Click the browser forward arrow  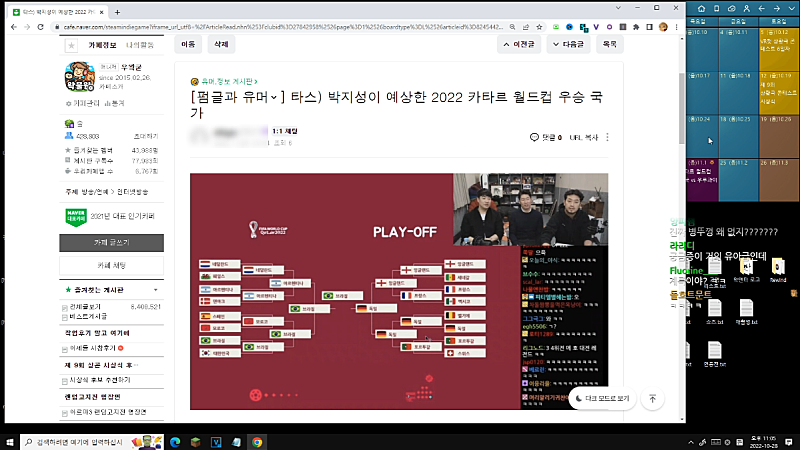(x=27, y=27)
